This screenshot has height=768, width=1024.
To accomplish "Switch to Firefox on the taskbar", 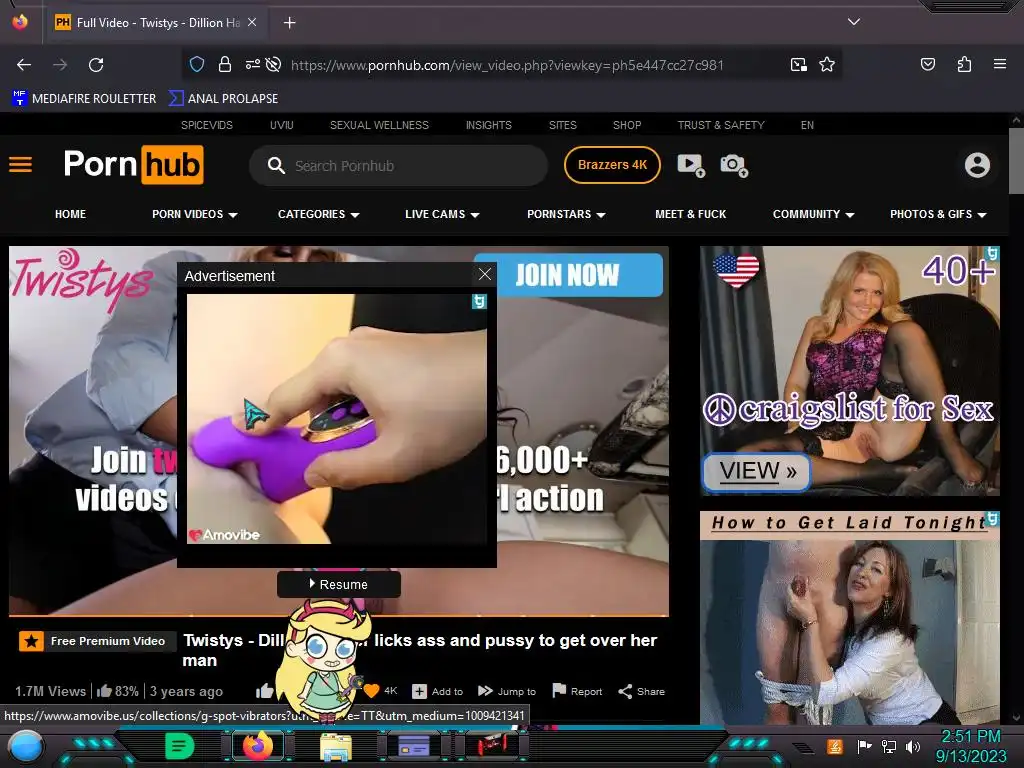I will pyautogui.click(x=257, y=746).
